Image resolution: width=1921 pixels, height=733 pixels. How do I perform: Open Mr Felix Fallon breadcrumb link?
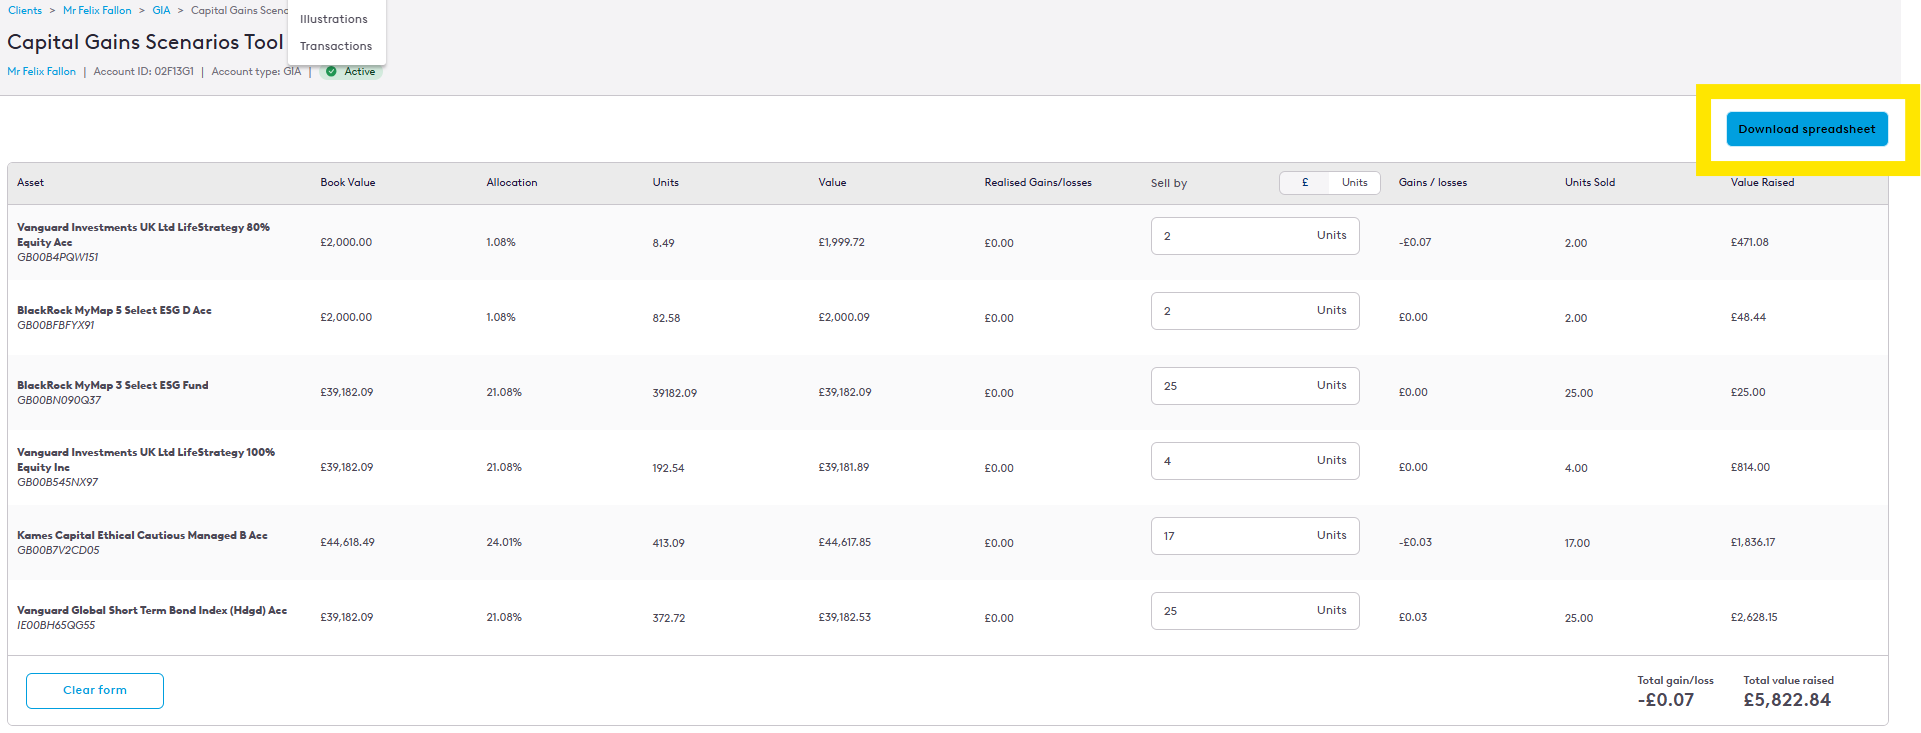coord(97,10)
